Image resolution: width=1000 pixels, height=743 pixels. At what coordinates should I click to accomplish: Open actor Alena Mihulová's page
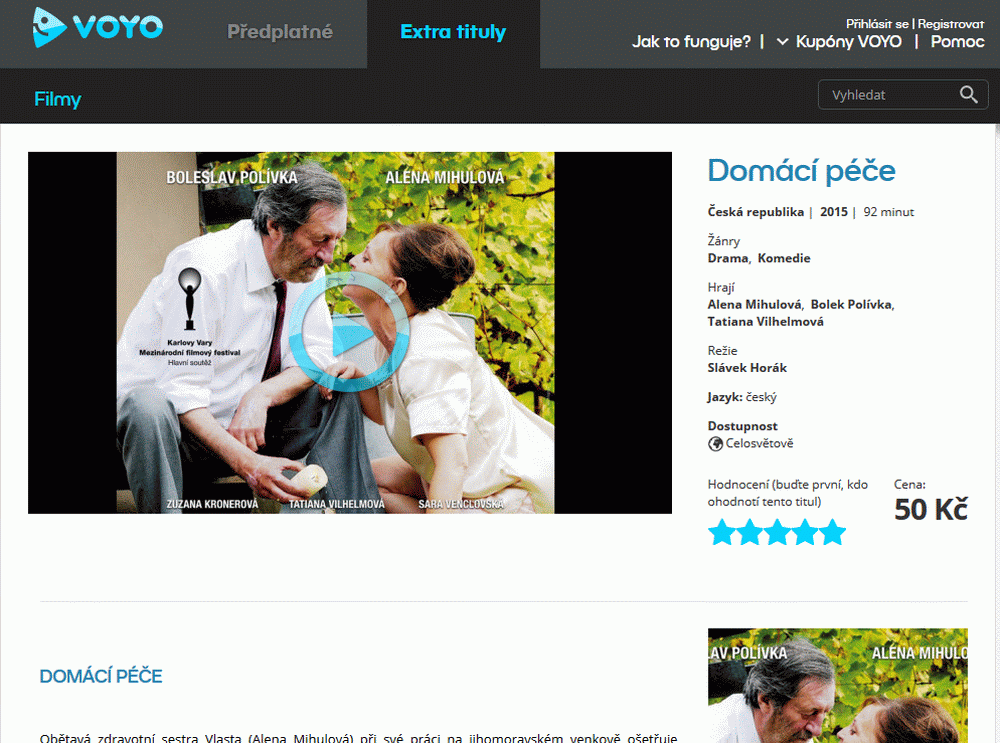pos(754,305)
